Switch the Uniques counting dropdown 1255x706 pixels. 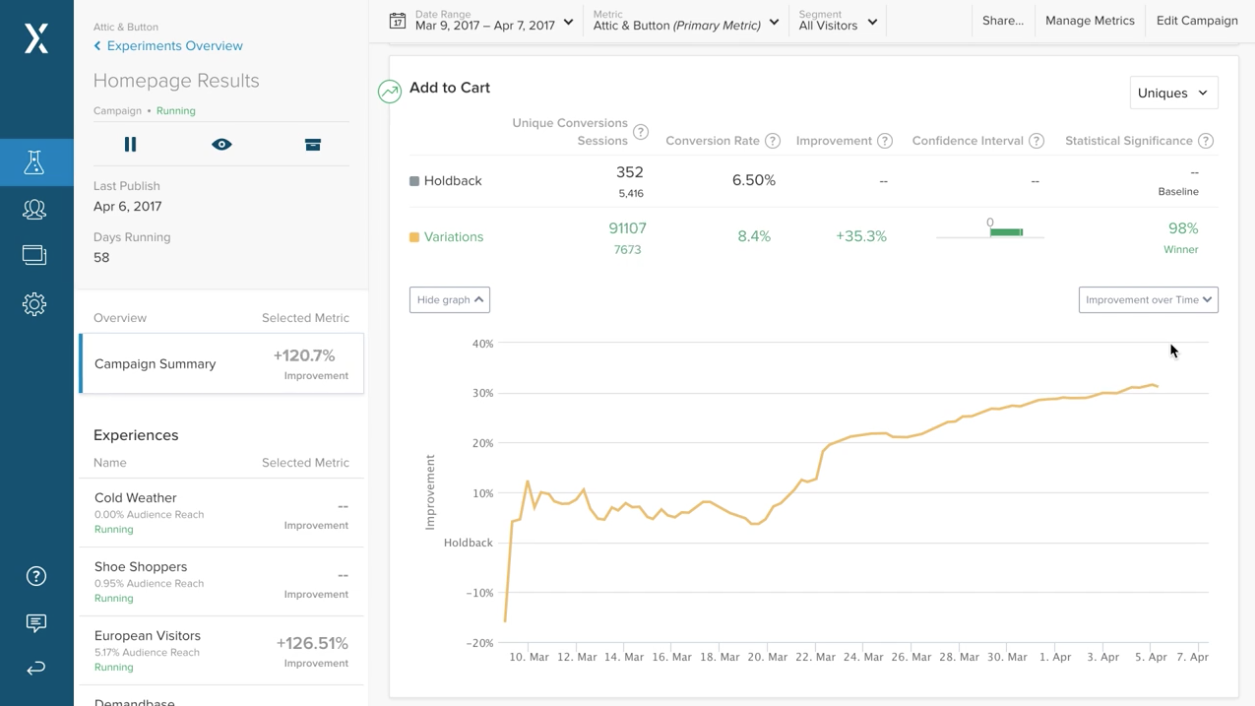tap(1173, 92)
